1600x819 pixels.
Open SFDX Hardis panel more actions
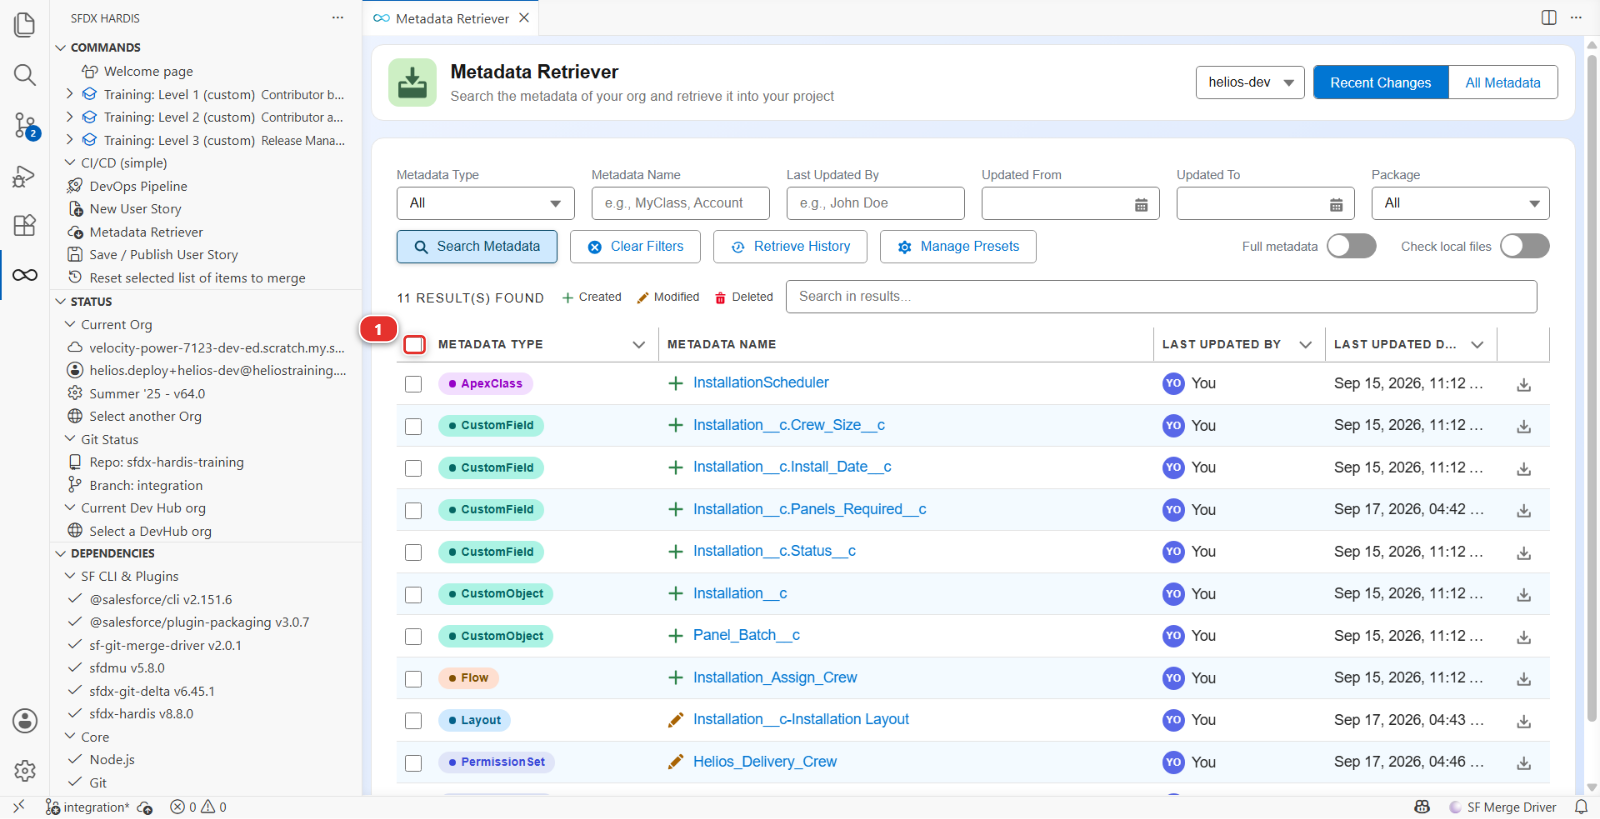338,18
